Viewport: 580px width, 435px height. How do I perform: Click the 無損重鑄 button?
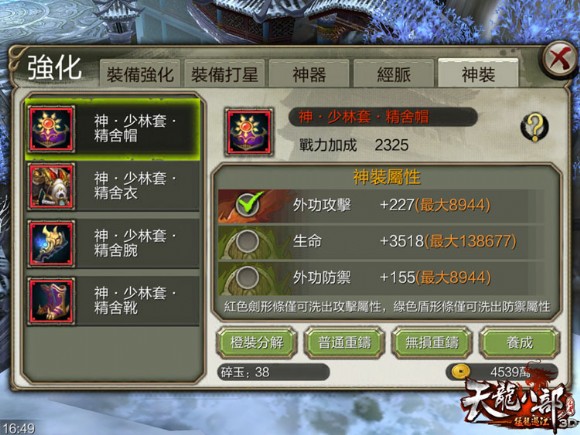point(432,342)
